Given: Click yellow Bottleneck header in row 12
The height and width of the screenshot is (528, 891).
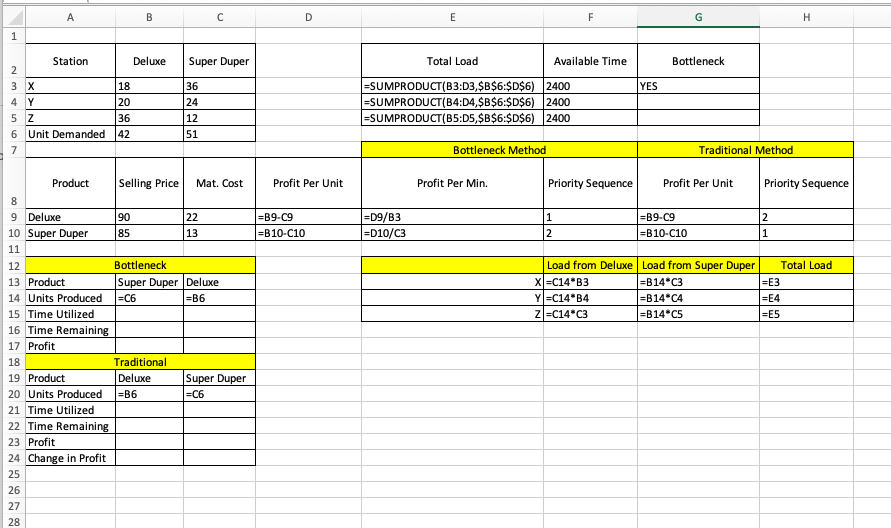Looking at the screenshot, I should pyautogui.click(x=140, y=265).
